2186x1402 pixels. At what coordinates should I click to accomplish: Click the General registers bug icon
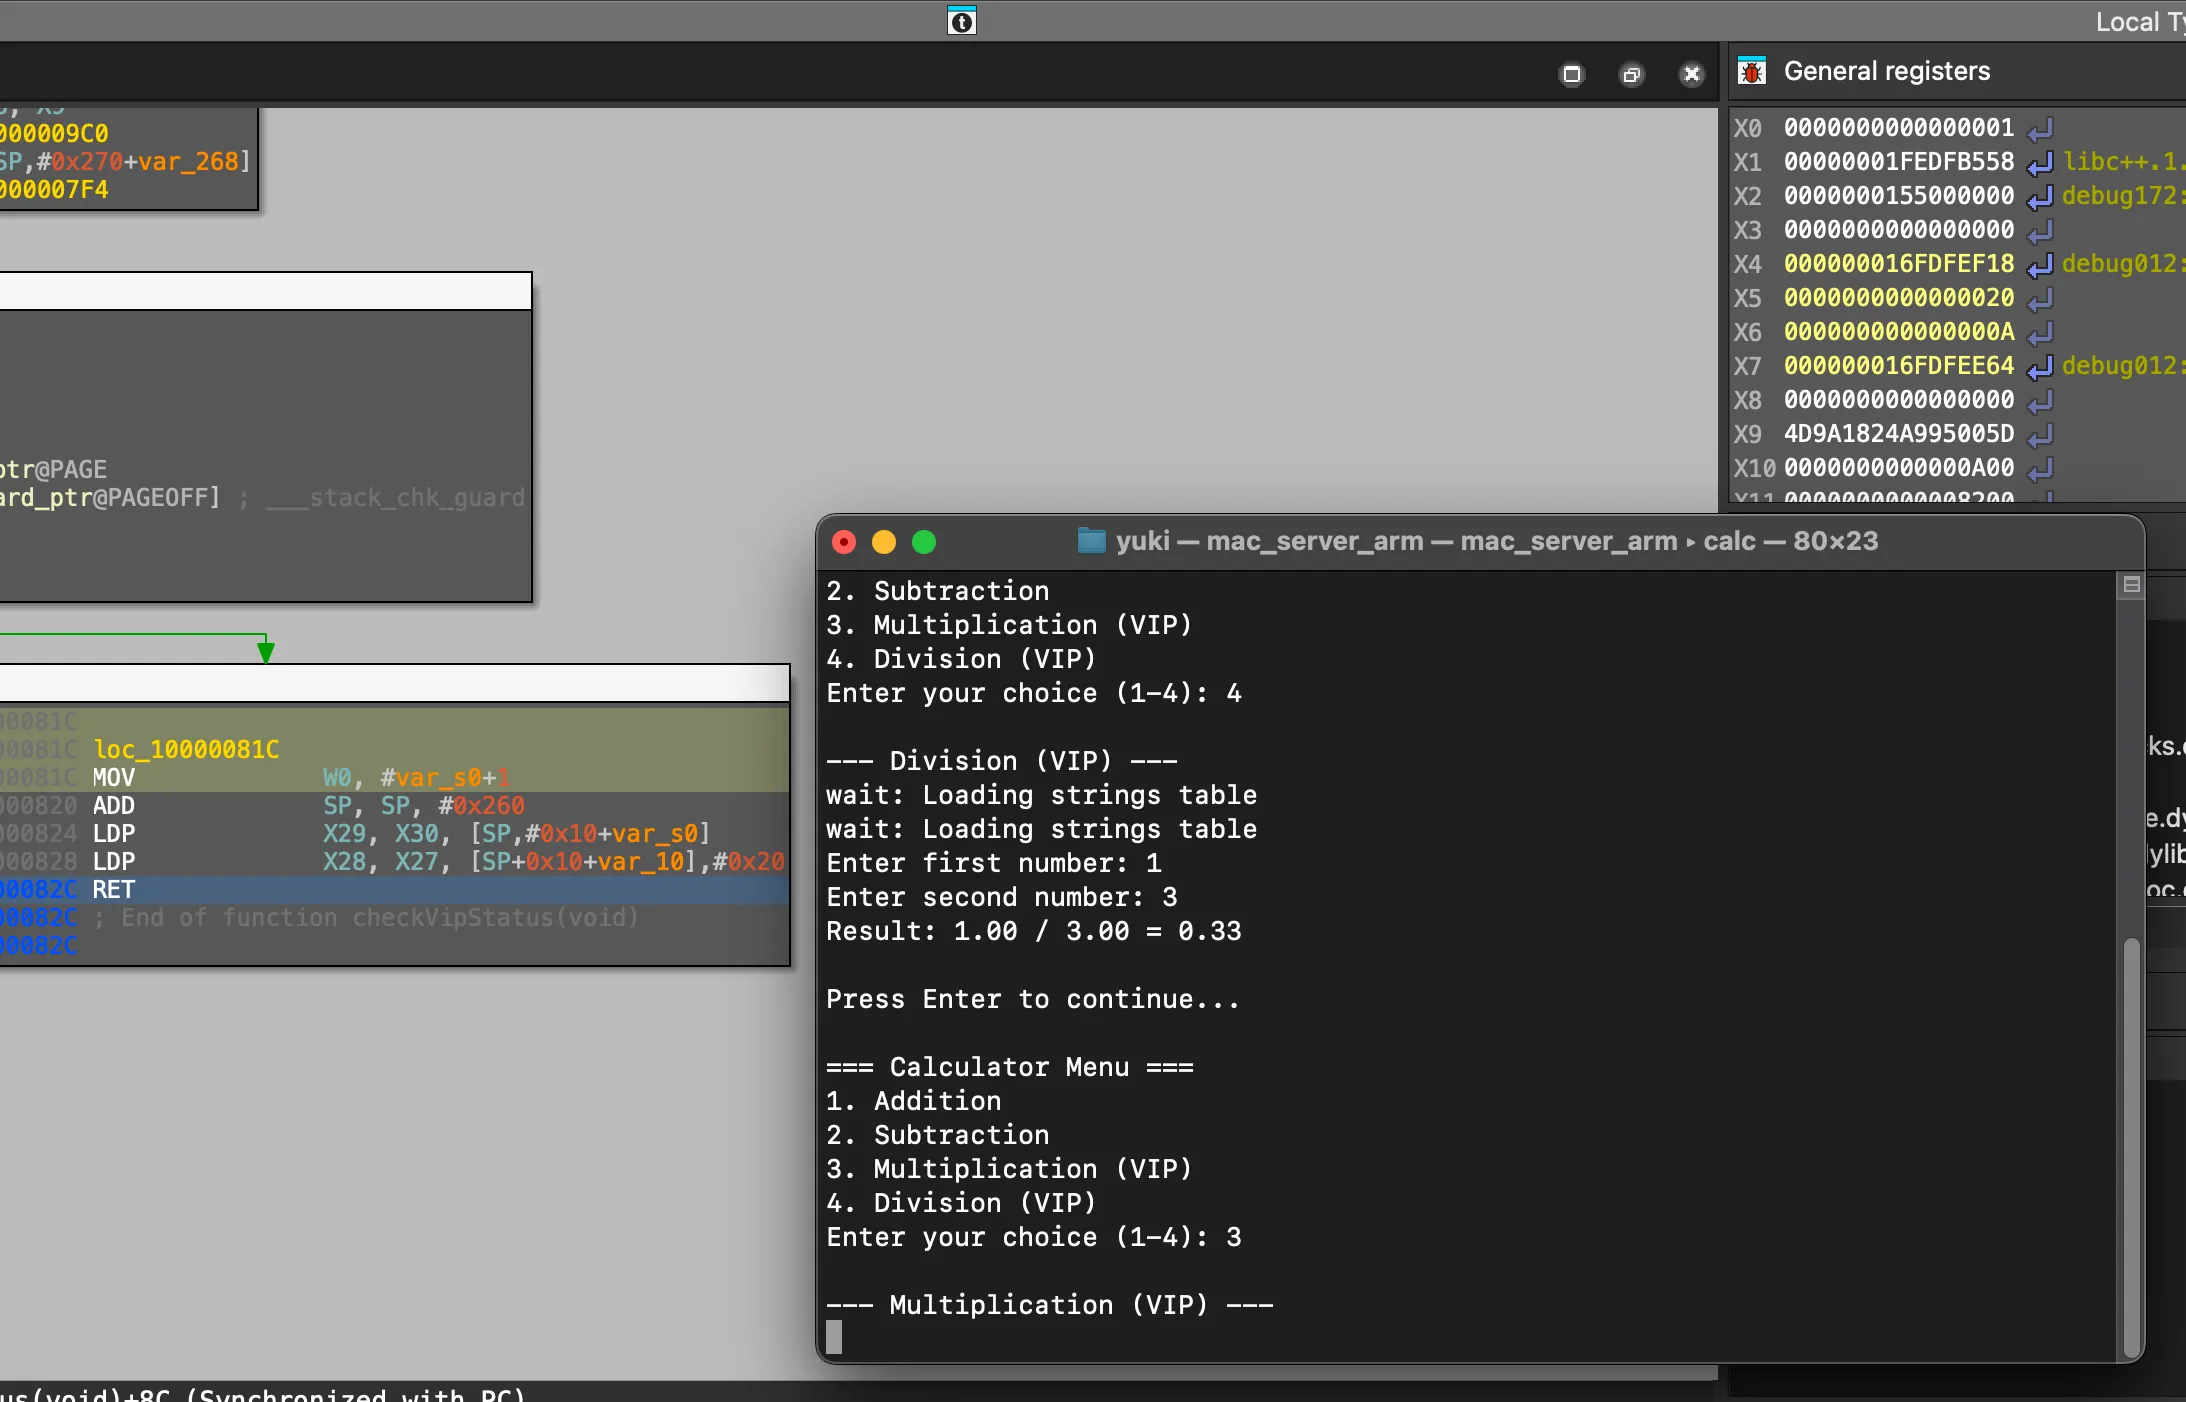1752,72
